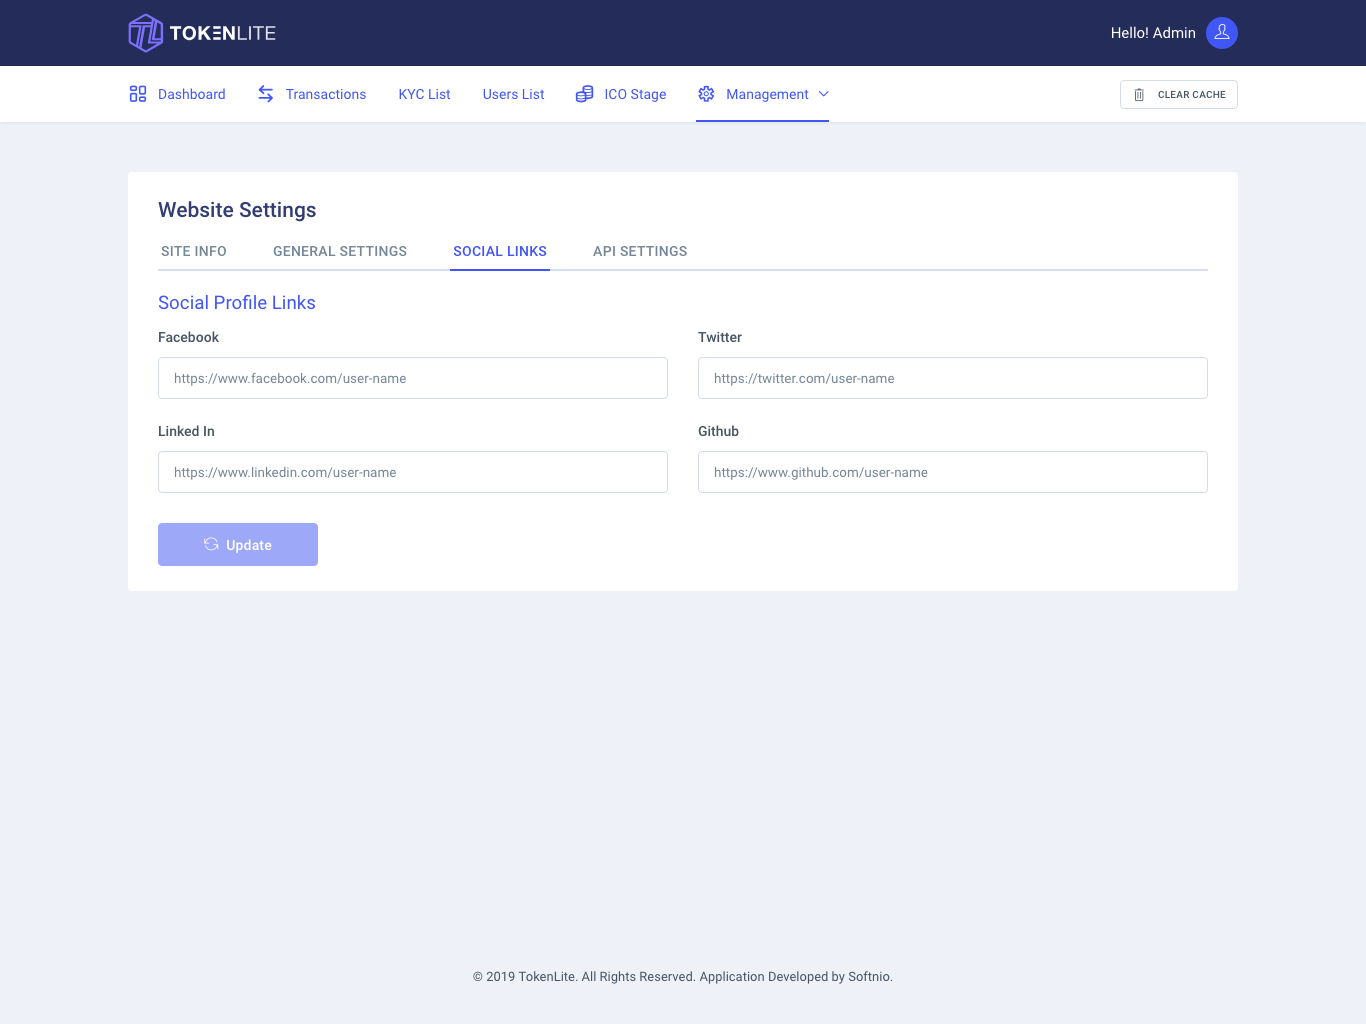1366x1024 pixels.
Task: Click the Twitter URL input field
Action: [952, 378]
